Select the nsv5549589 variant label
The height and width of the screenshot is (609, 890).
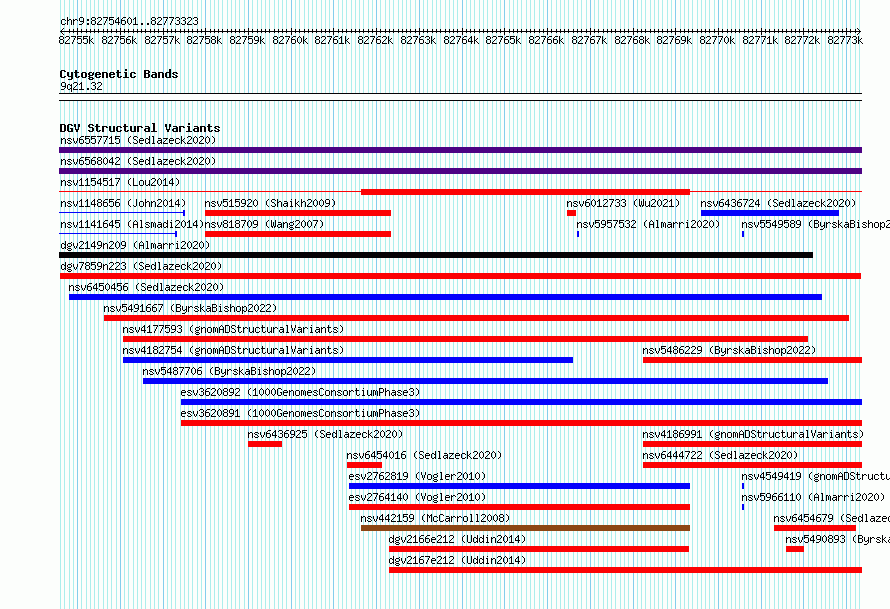click(x=816, y=224)
